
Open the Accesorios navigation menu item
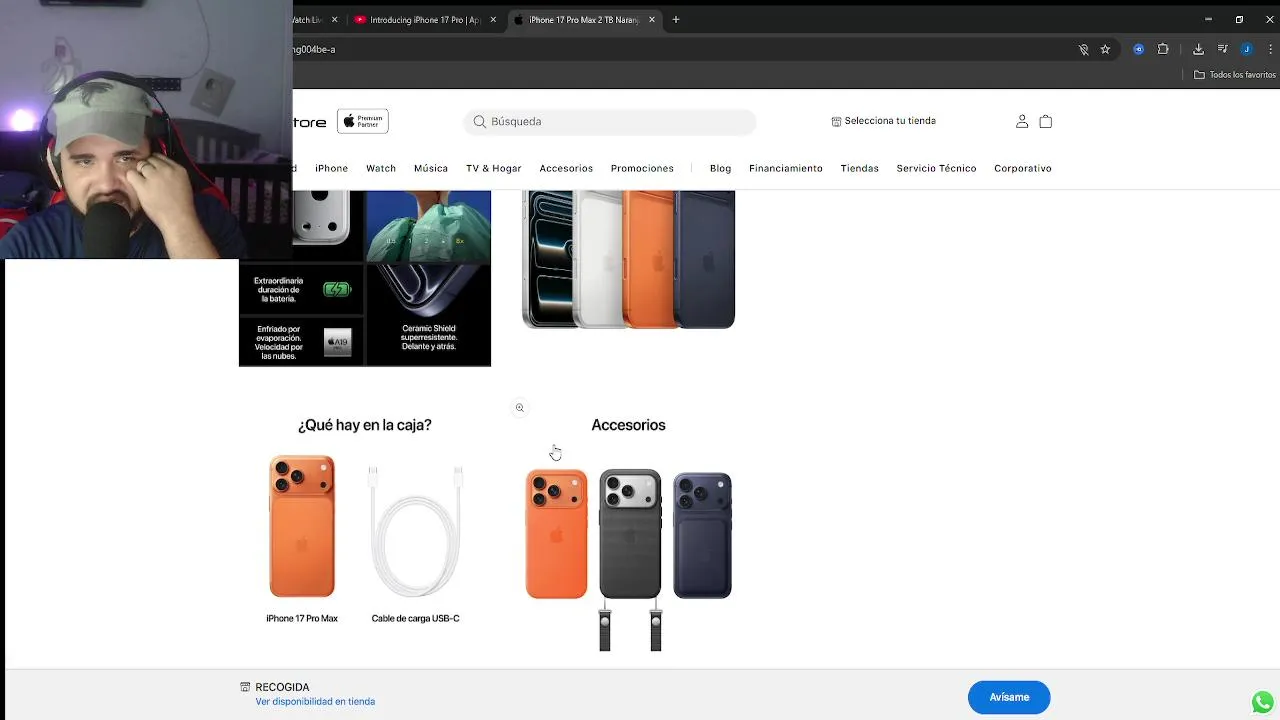click(566, 168)
